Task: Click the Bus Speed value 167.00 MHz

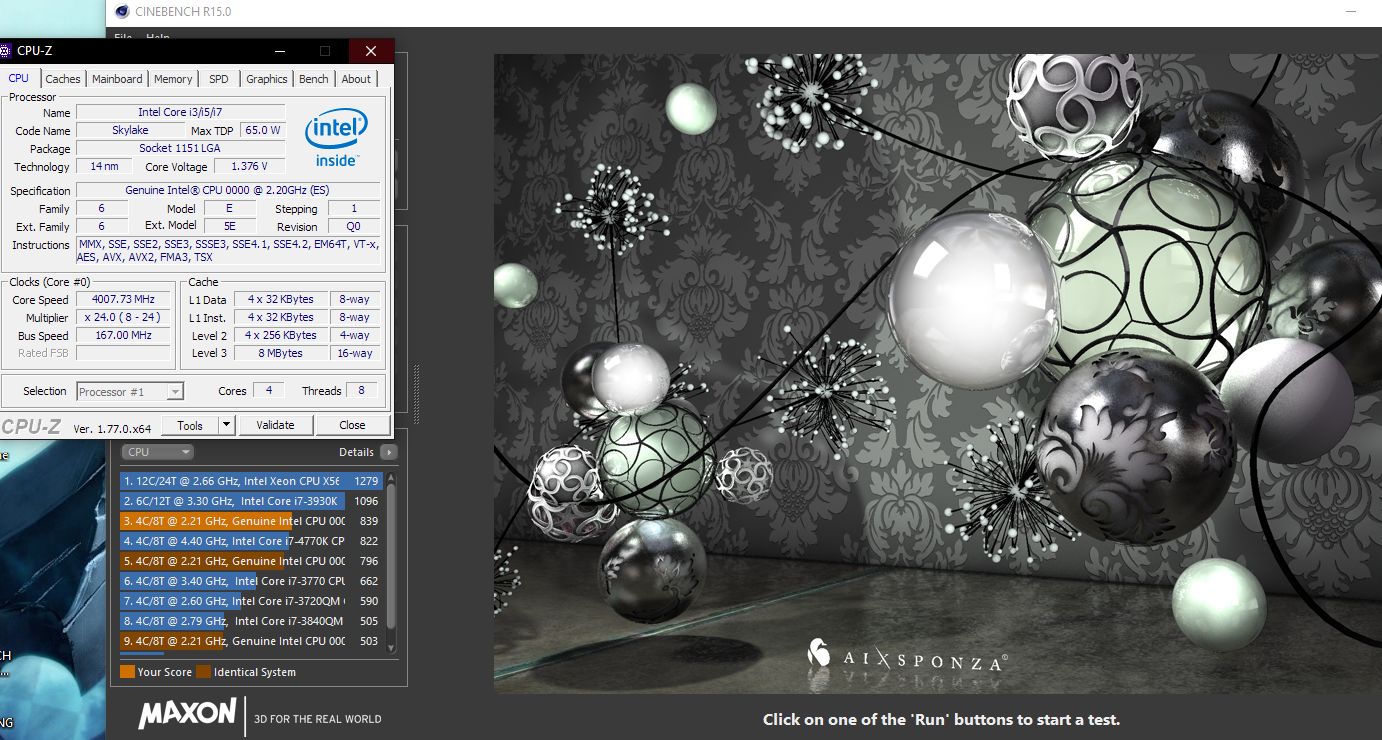Action: pos(123,336)
